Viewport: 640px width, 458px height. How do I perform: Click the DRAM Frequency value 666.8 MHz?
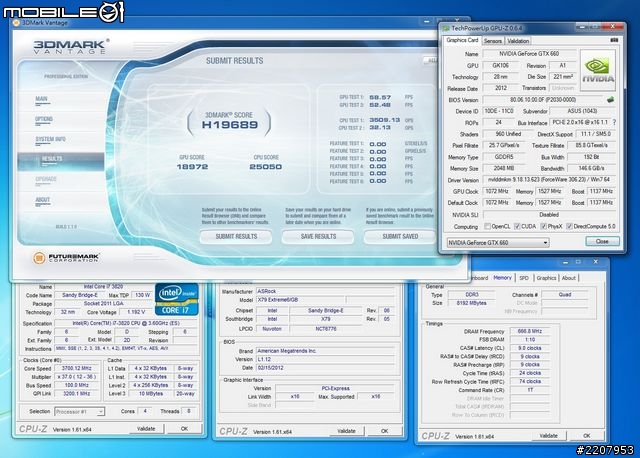[530, 331]
